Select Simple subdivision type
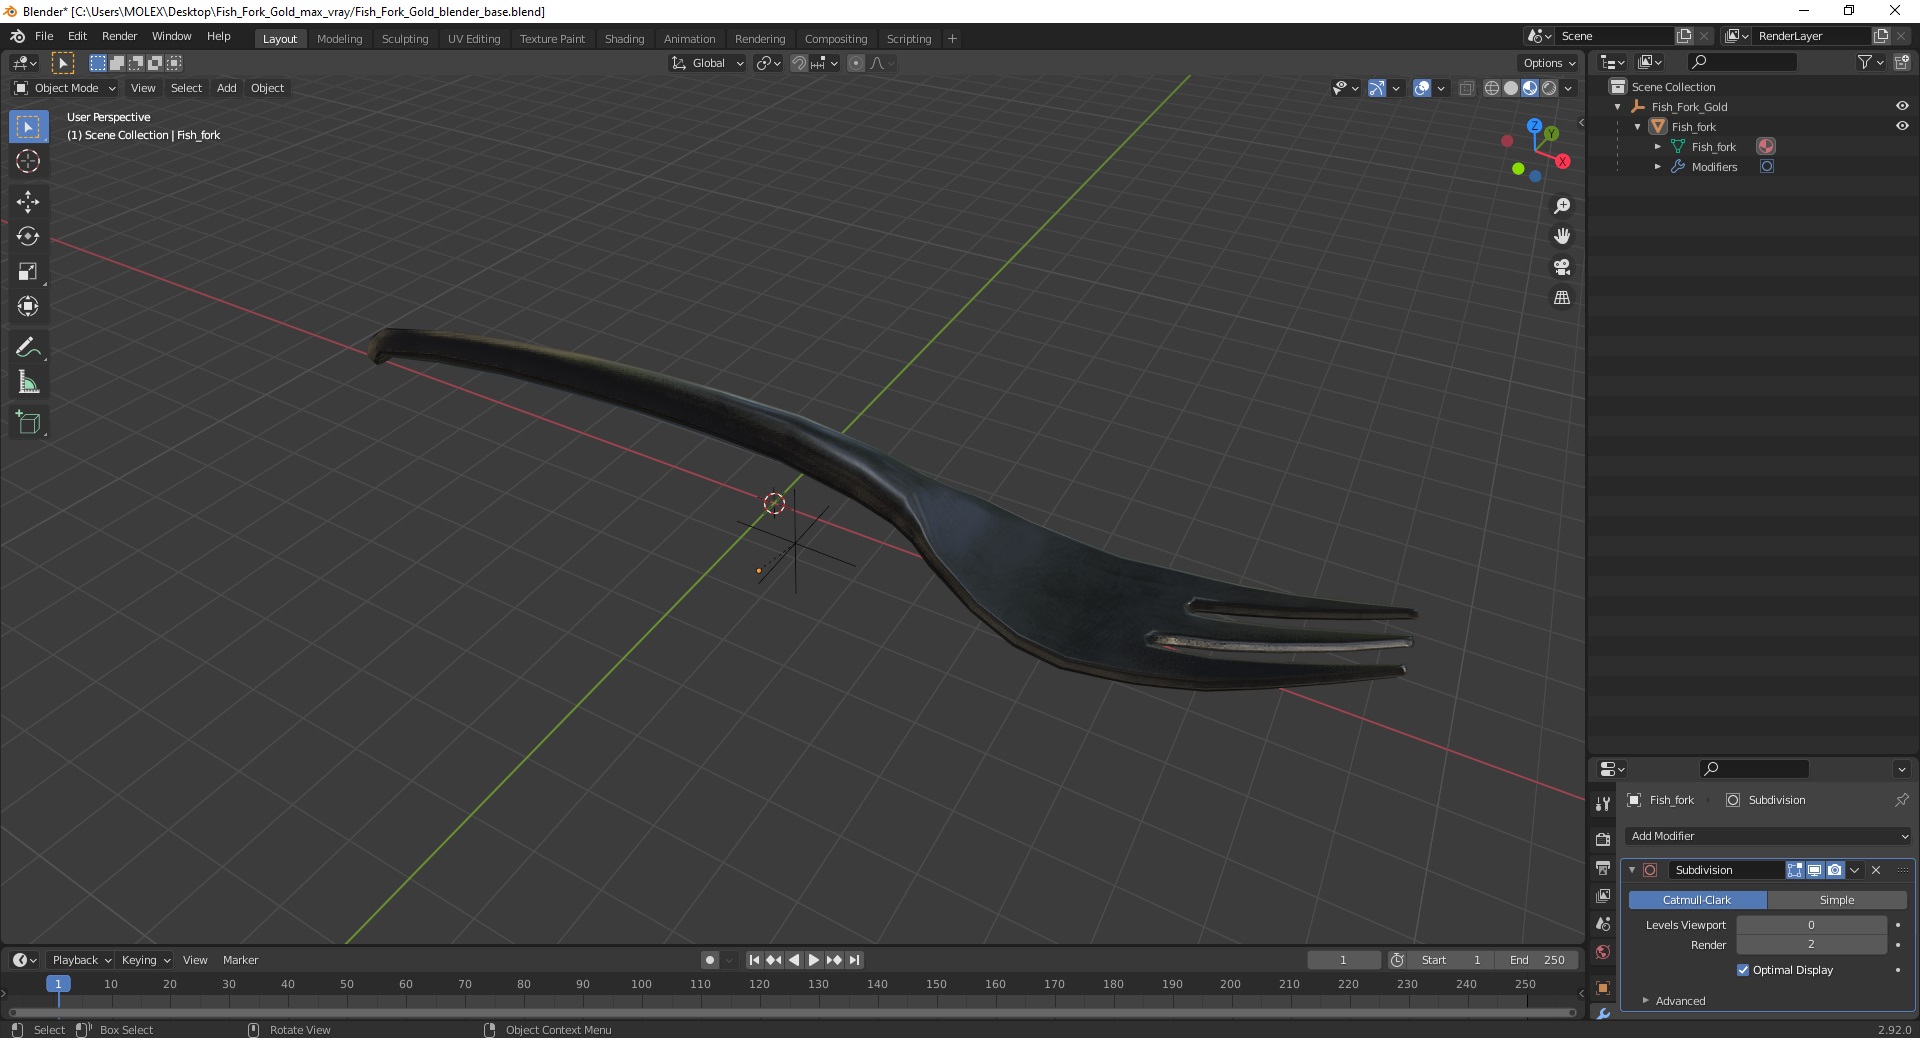The height and width of the screenshot is (1038, 1920). (1837, 900)
